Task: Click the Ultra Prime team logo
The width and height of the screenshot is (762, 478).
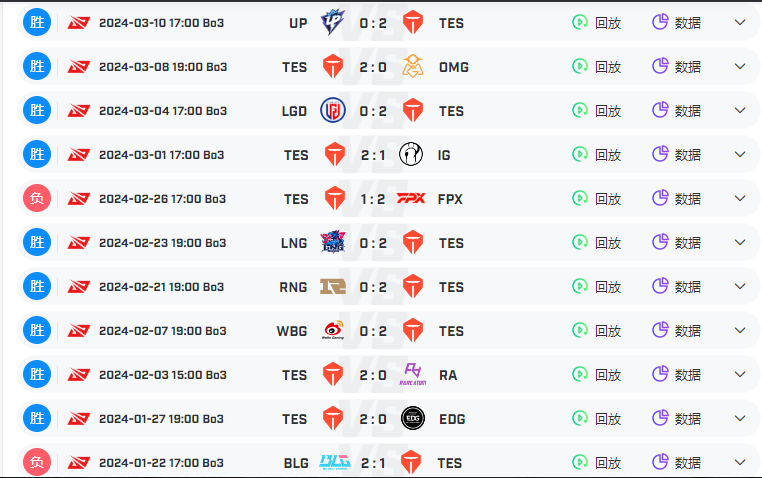Action: tap(333, 22)
